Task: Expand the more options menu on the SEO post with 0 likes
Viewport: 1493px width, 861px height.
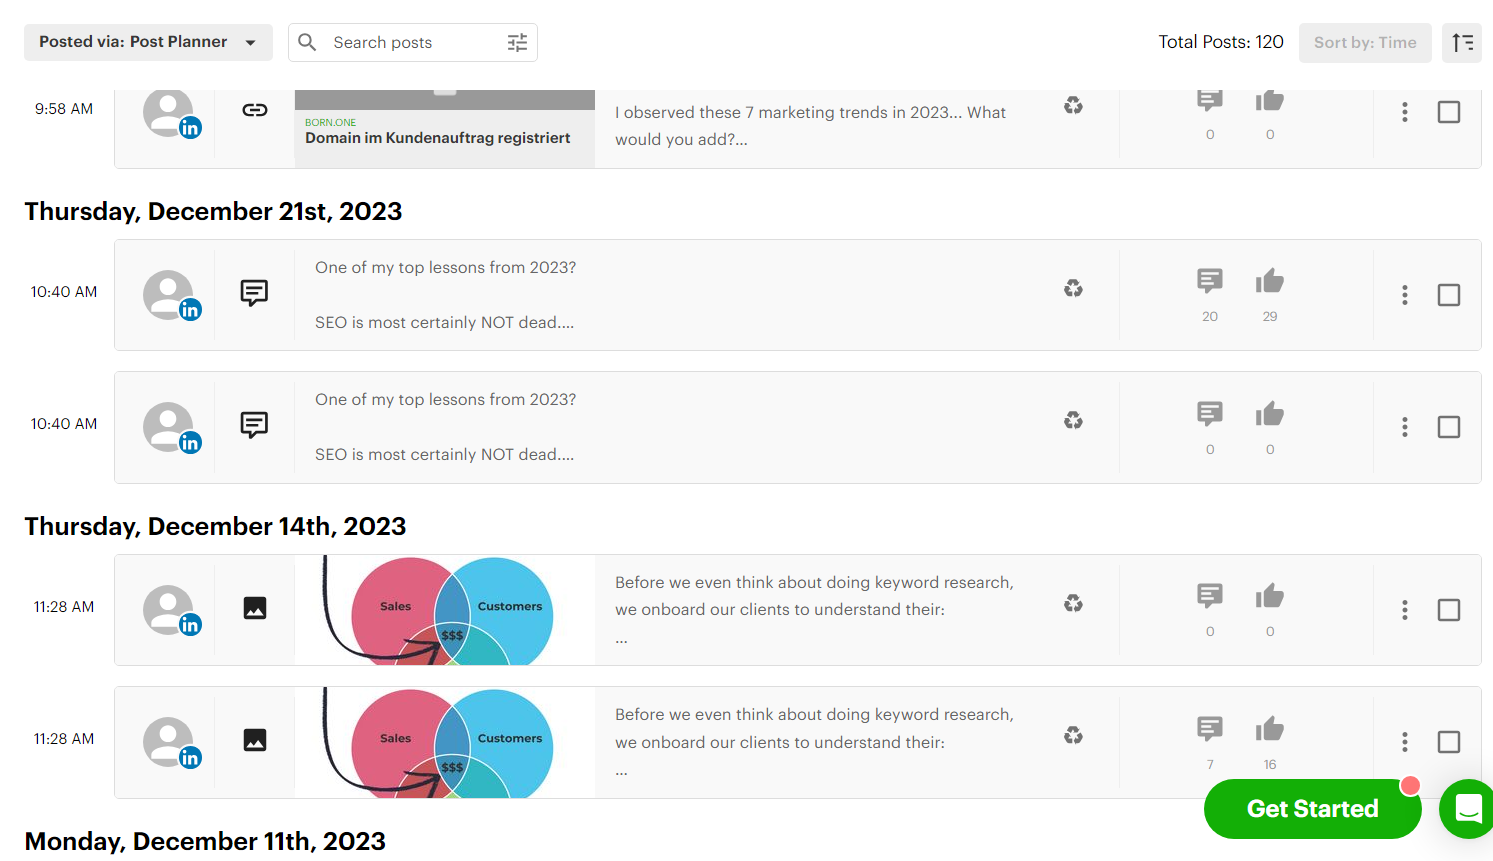Action: [x=1404, y=427]
